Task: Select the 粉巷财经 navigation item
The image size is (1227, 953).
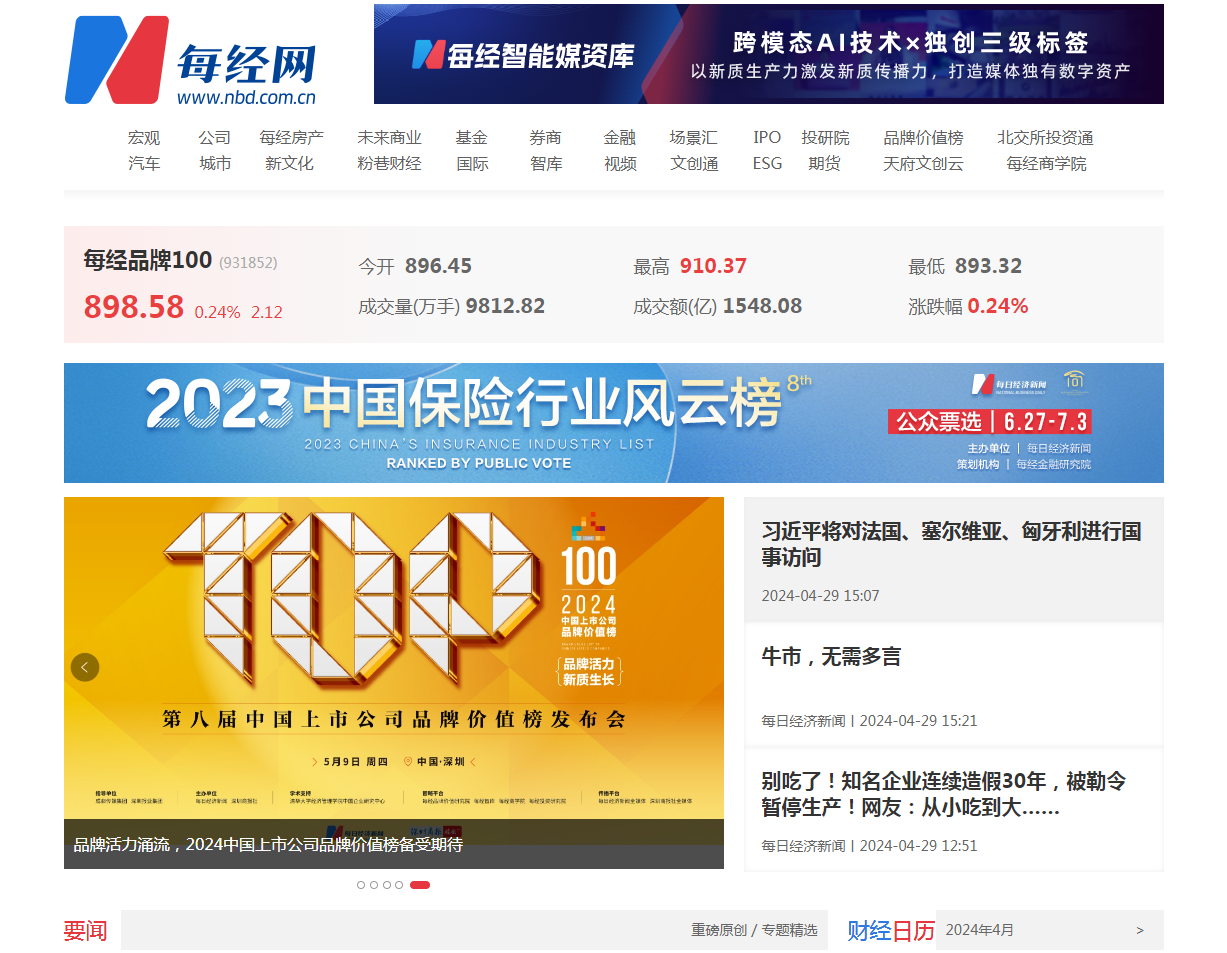Action: coord(390,164)
